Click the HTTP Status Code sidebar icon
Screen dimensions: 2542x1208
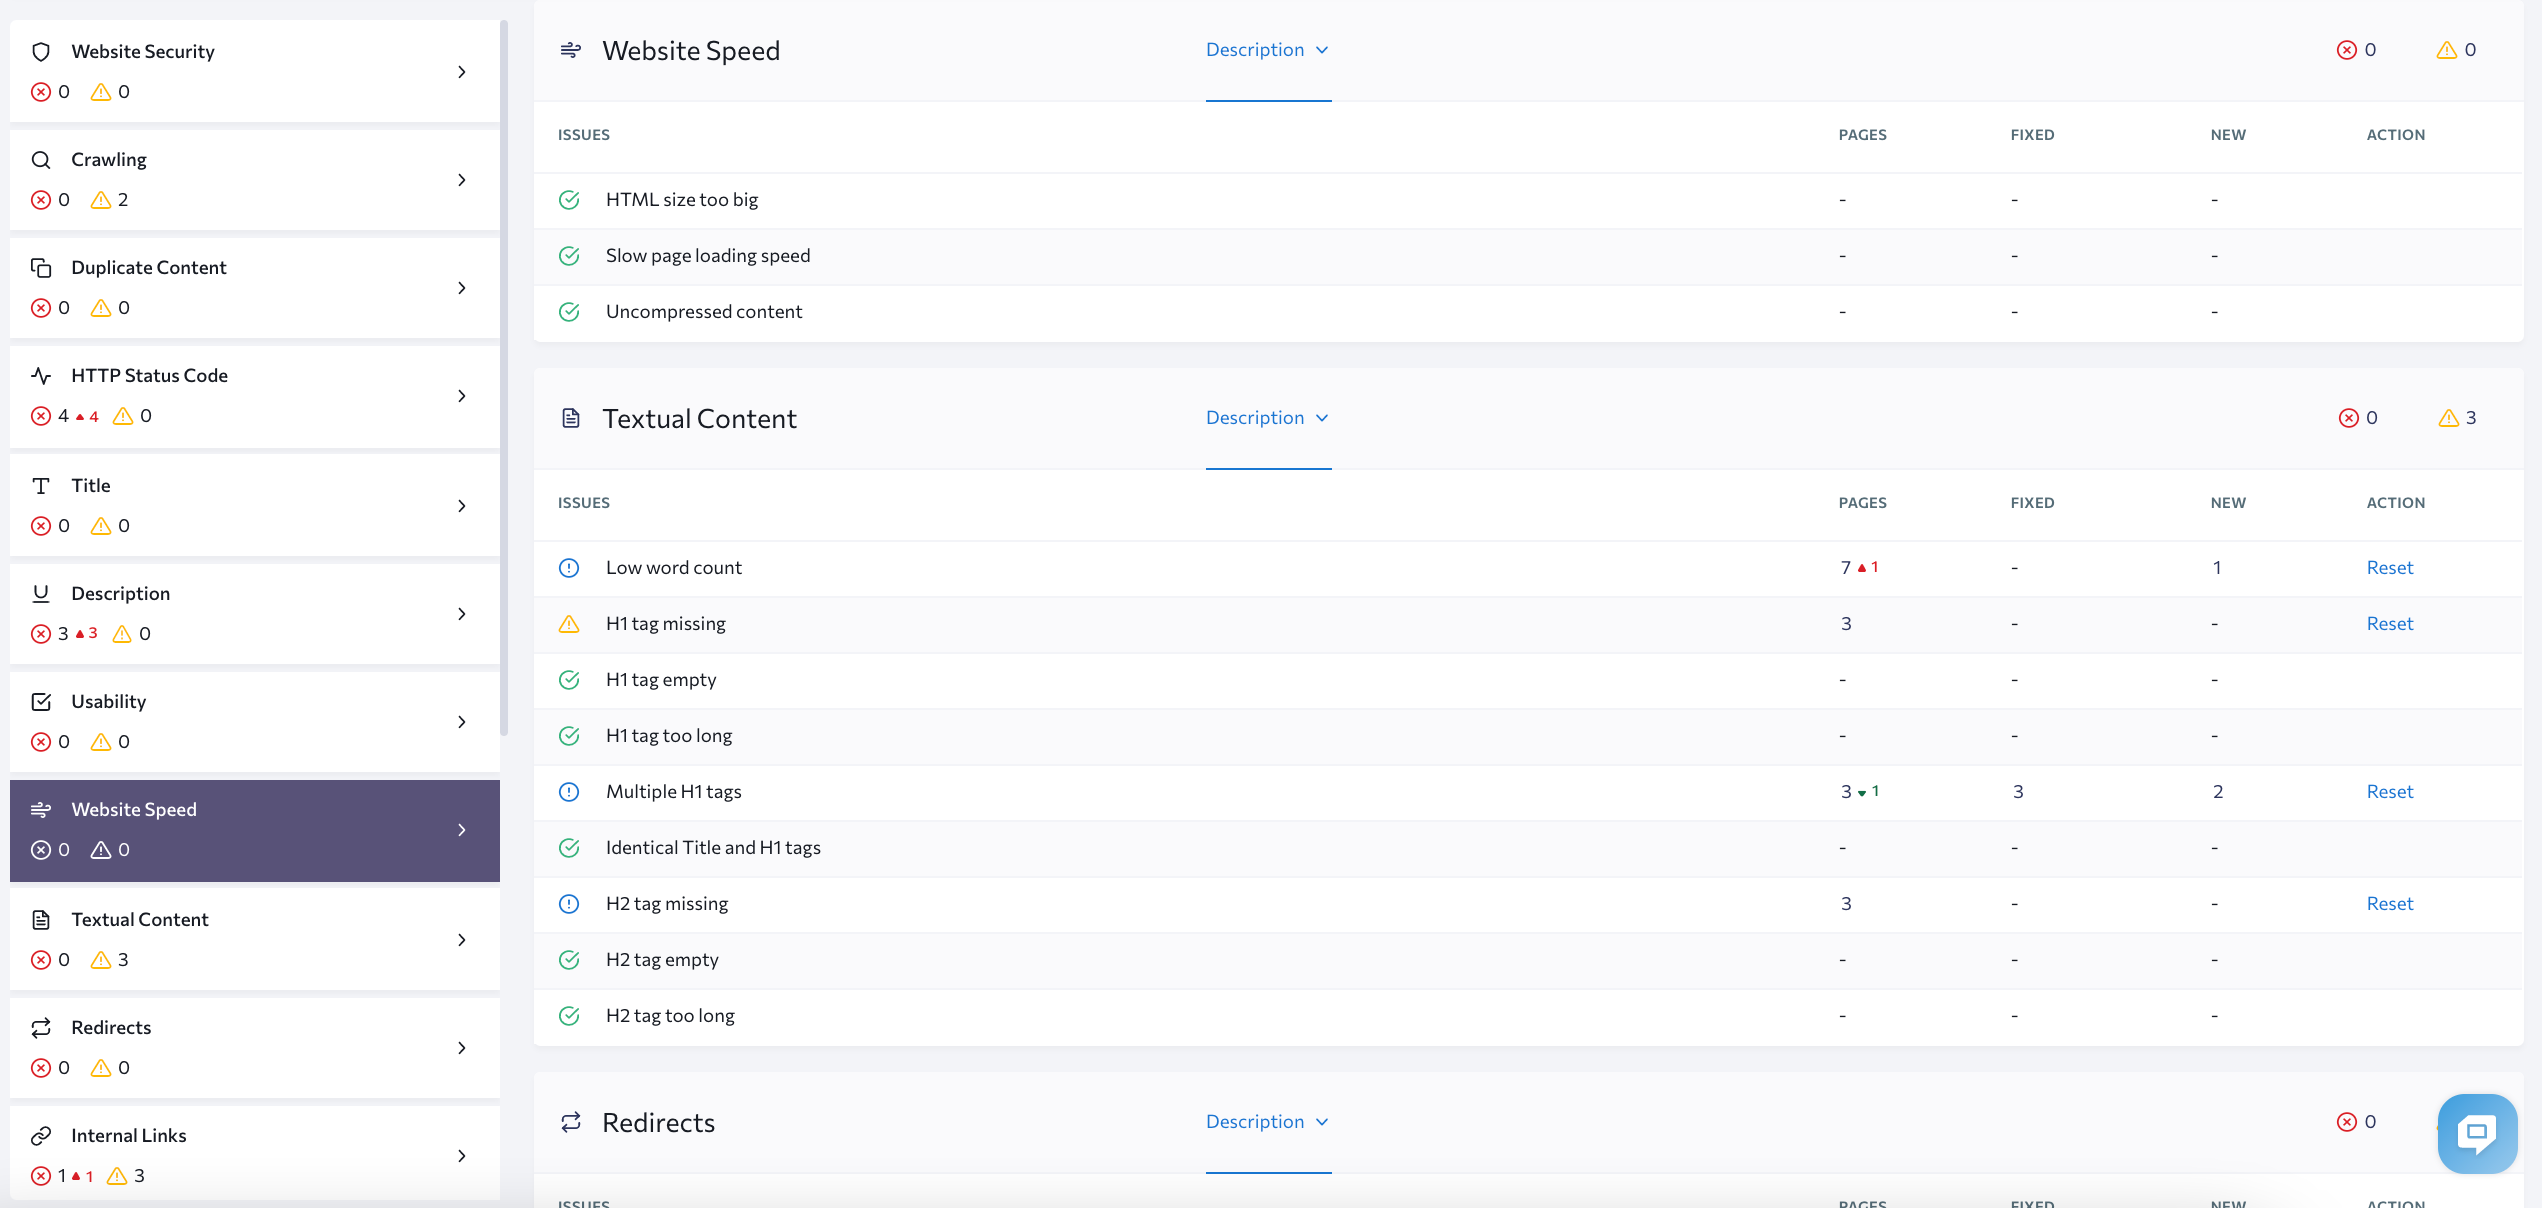pos(42,375)
